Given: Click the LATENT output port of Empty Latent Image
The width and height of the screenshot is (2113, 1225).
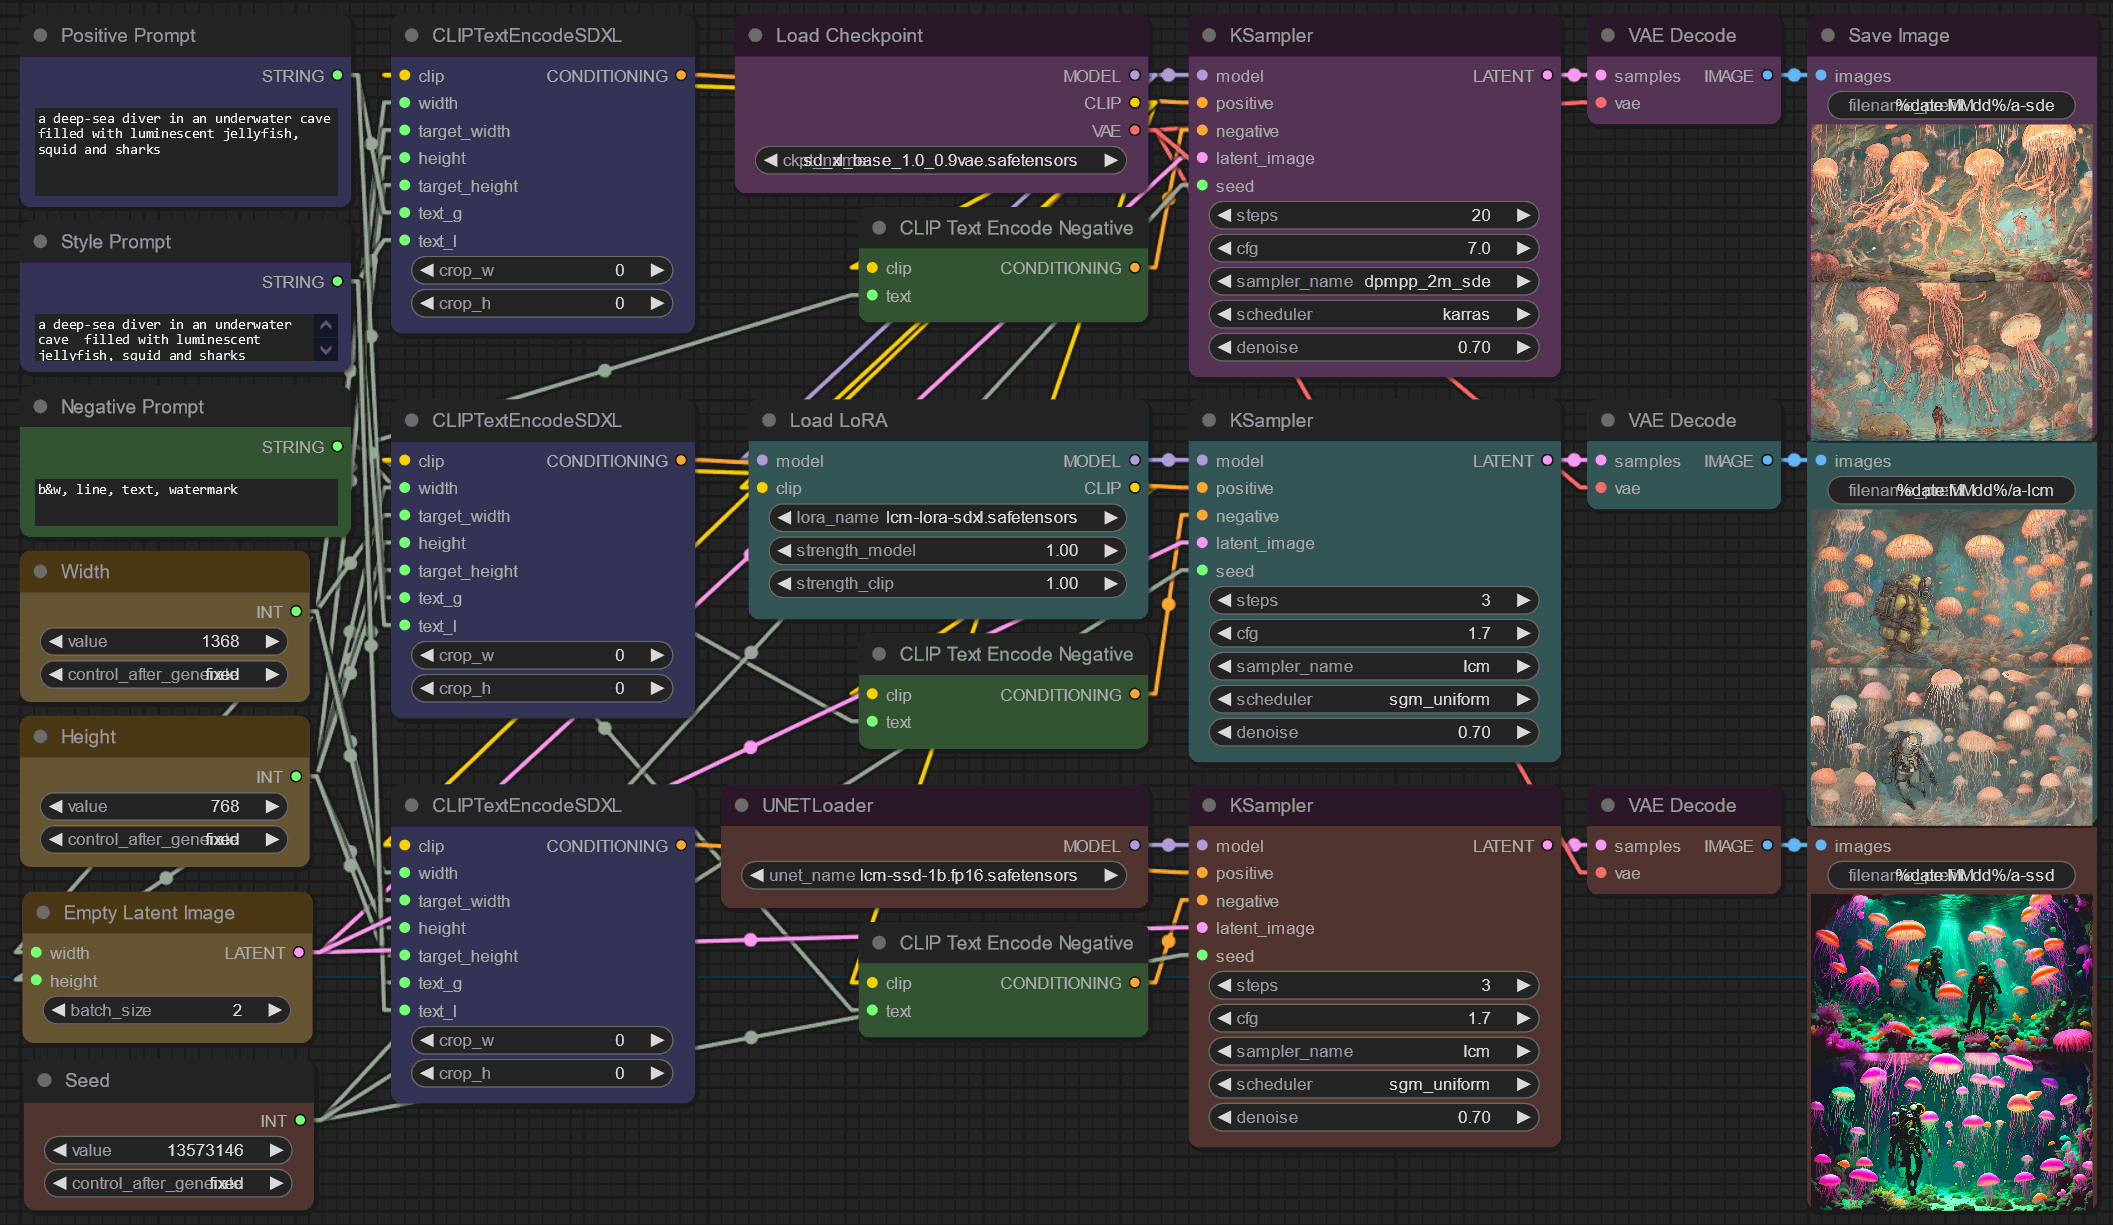Looking at the screenshot, I should 299,953.
